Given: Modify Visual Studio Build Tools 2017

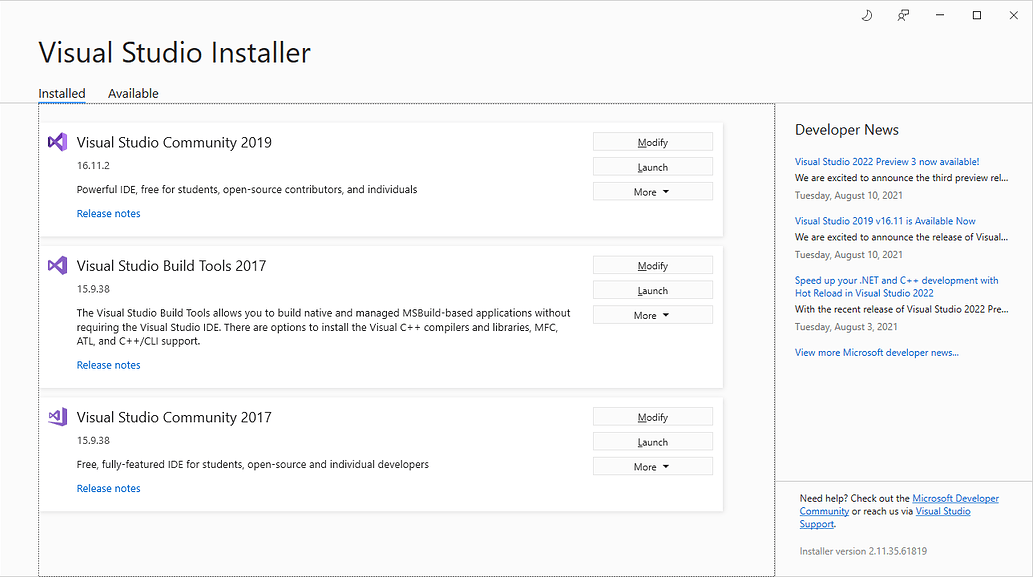Looking at the screenshot, I should tap(653, 265).
